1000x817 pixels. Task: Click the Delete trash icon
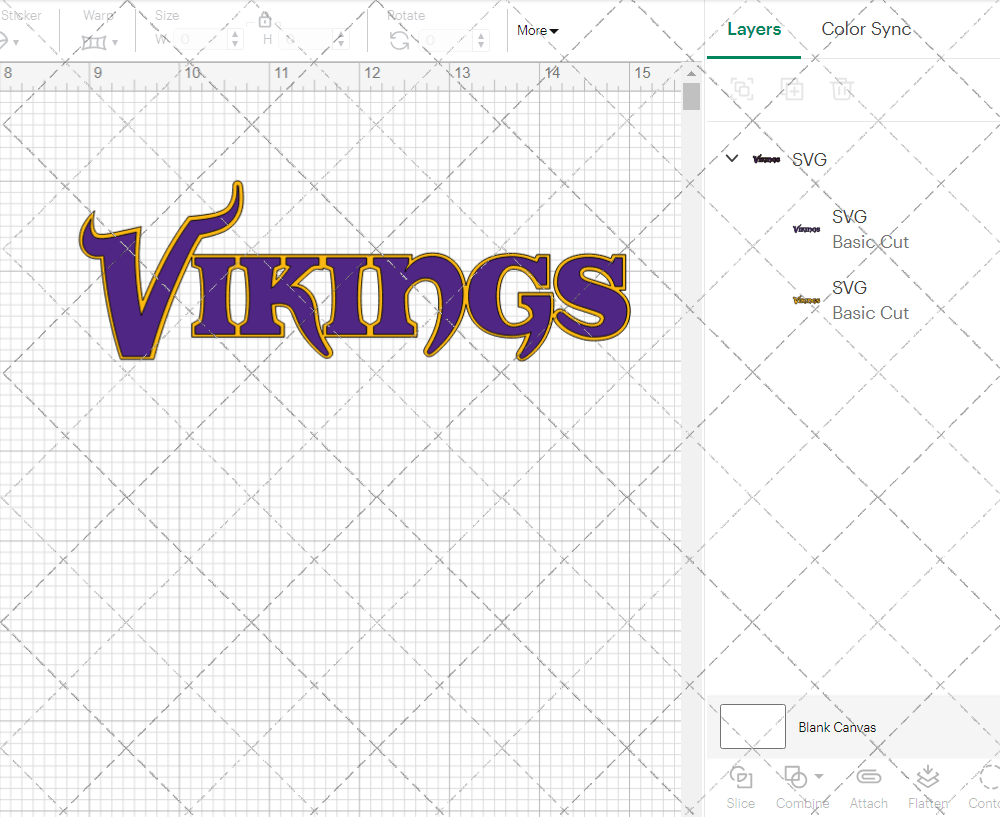(x=842, y=89)
